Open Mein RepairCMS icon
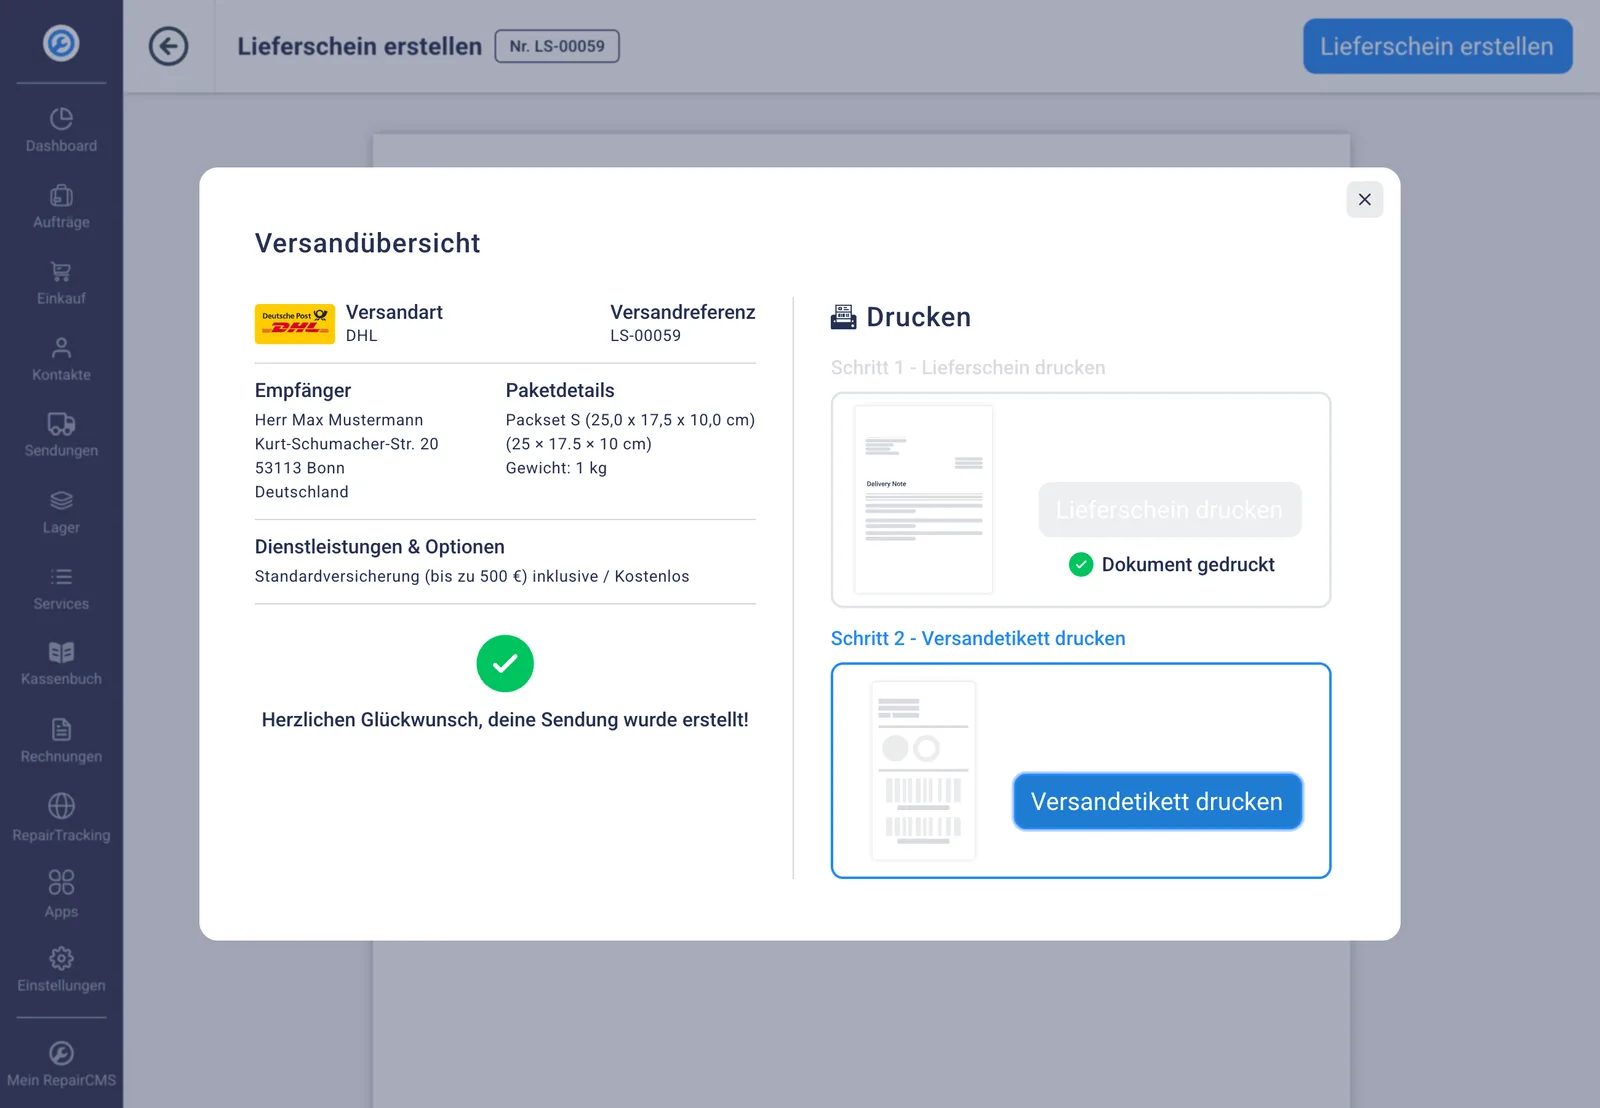1600x1108 pixels. pos(61,1053)
